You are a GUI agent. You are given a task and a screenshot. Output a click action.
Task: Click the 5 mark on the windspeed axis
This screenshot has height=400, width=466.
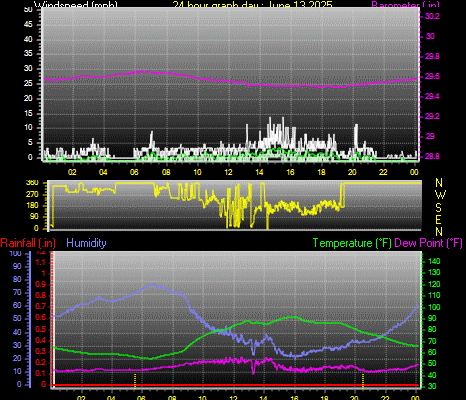[30, 143]
